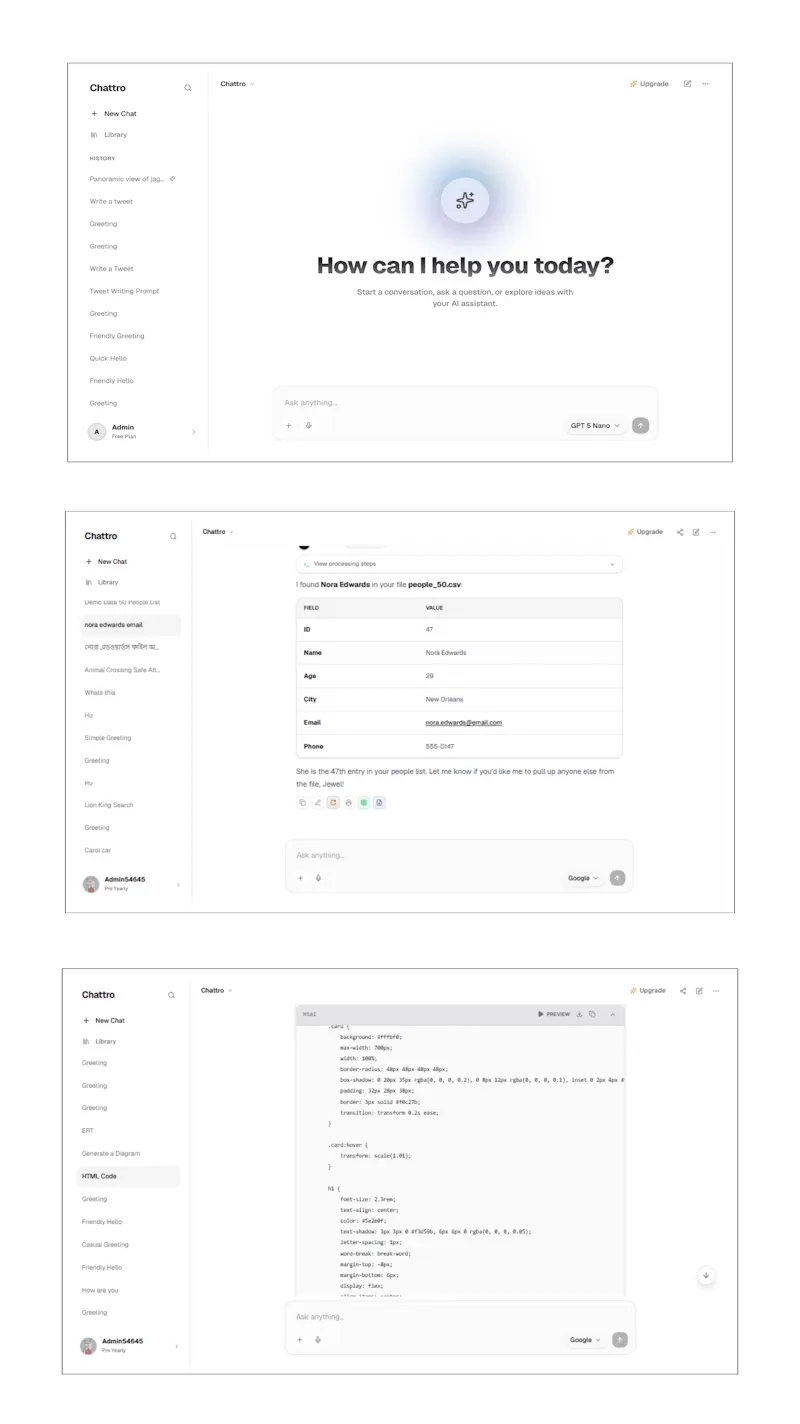Open the 'Lion King Search' chat history item
Image resolution: width=800 pixels, height=1424 pixels.
(109, 805)
